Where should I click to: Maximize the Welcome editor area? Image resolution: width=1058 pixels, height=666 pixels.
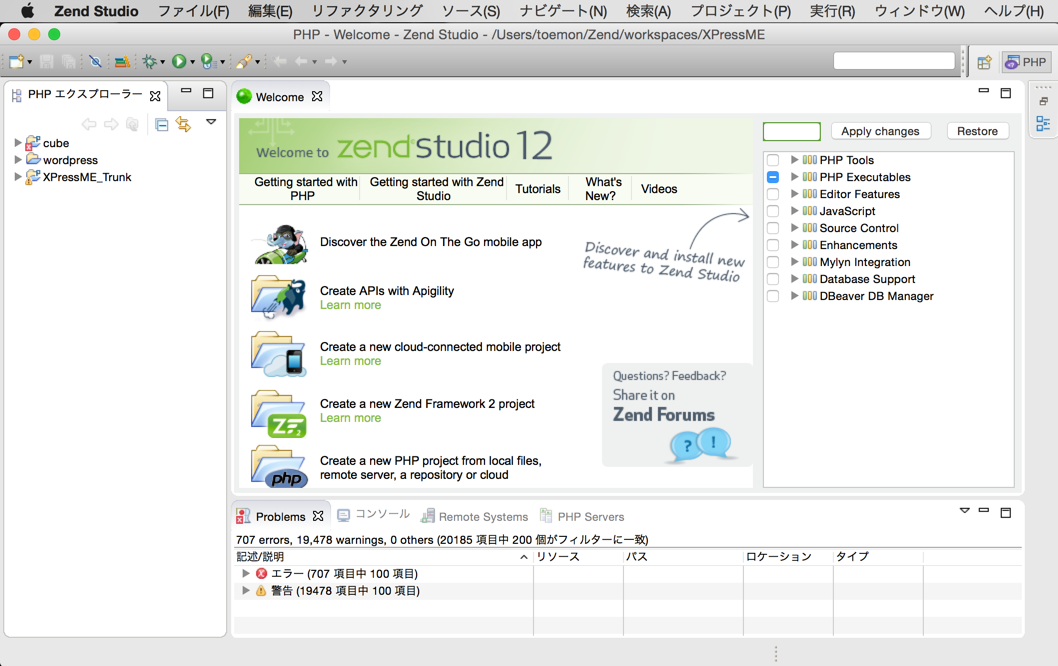tap(1005, 93)
